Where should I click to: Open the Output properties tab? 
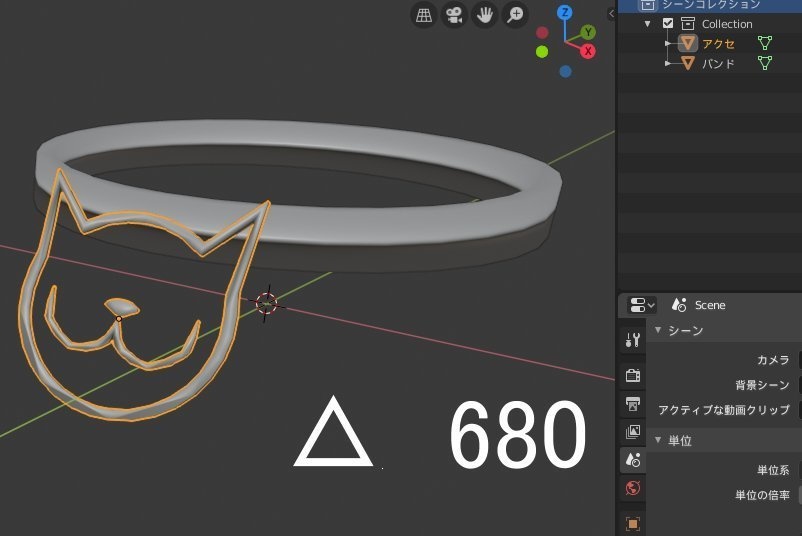point(633,404)
